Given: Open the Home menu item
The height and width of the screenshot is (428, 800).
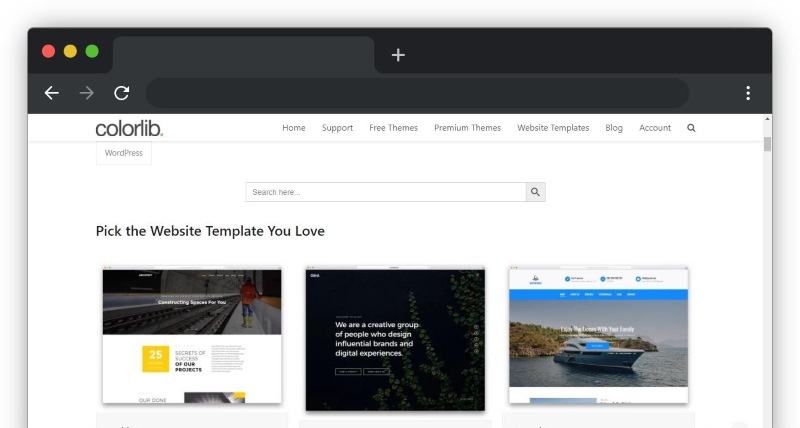Looking at the screenshot, I should click(x=294, y=128).
